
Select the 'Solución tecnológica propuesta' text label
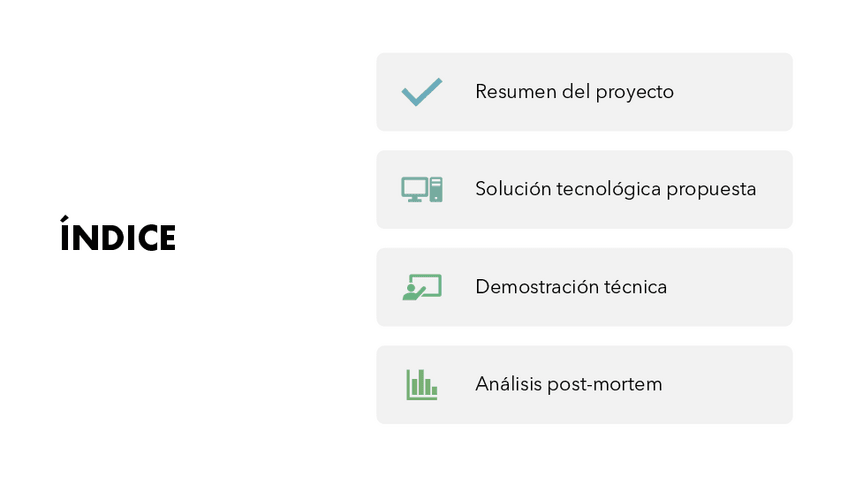[615, 189]
